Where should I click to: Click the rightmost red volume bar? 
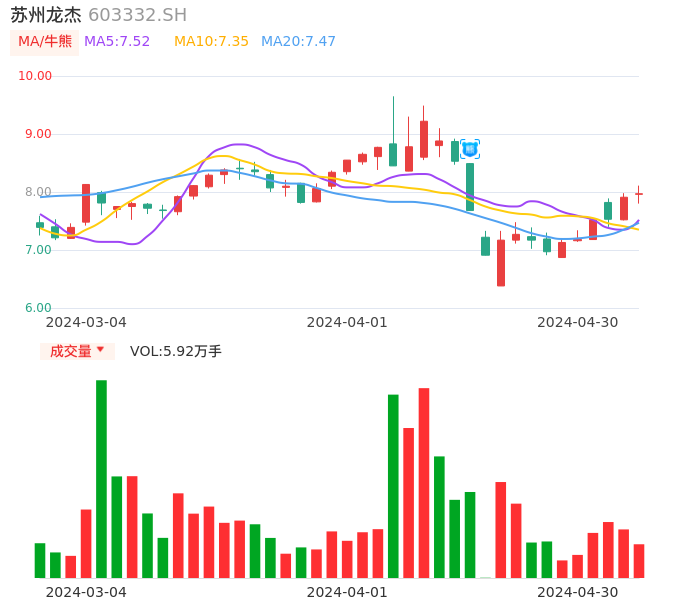639,561
